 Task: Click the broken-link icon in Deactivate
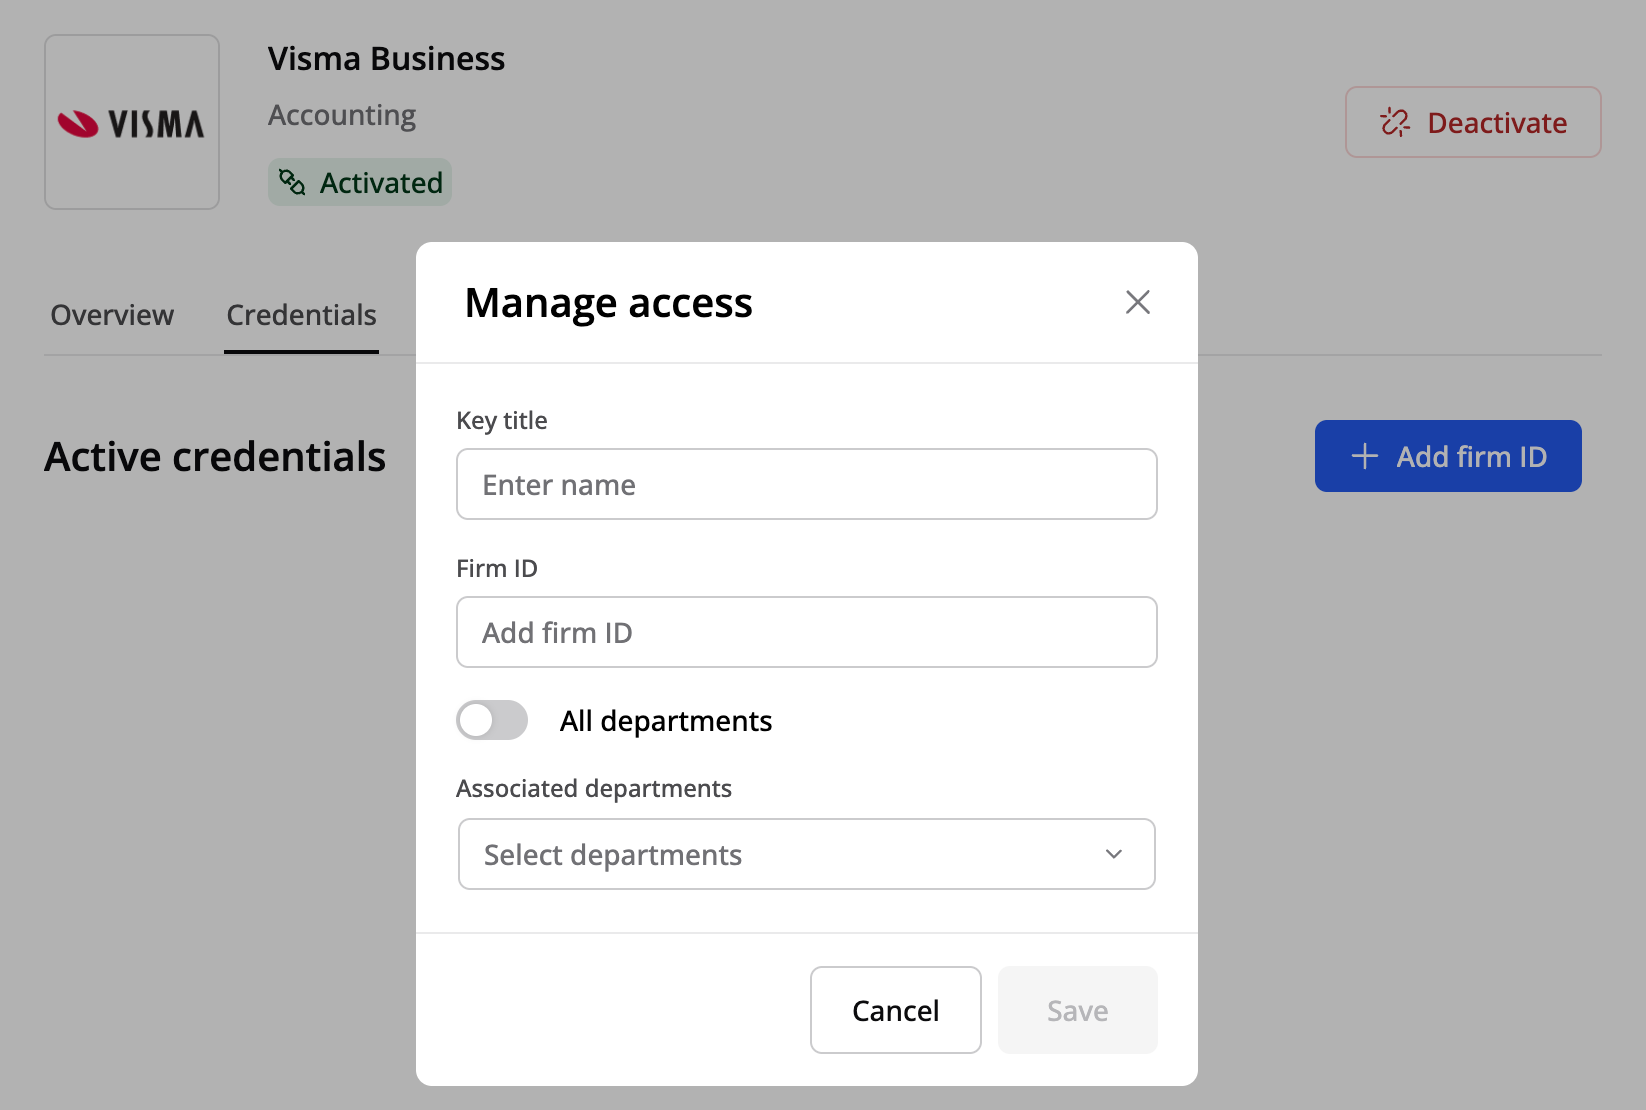click(1394, 122)
